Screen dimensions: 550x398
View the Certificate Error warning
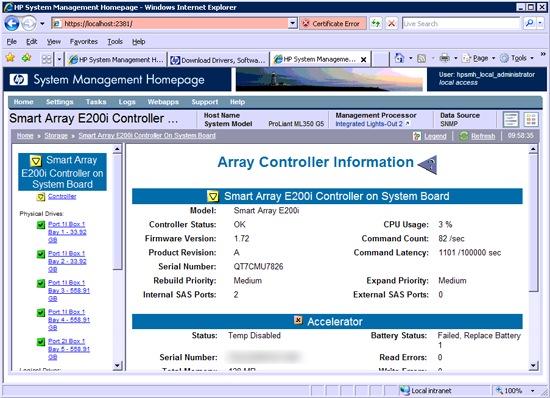pyautogui.click(x=332, y=23)
